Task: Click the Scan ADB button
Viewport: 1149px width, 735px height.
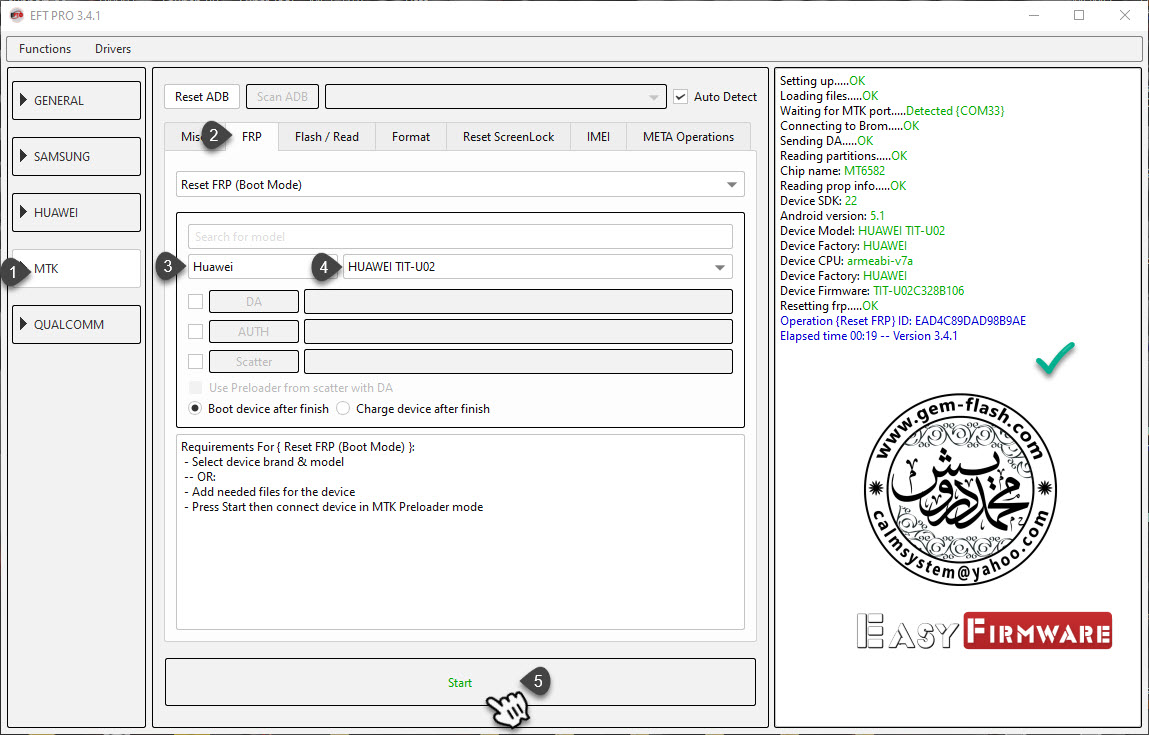Action: 282,97
